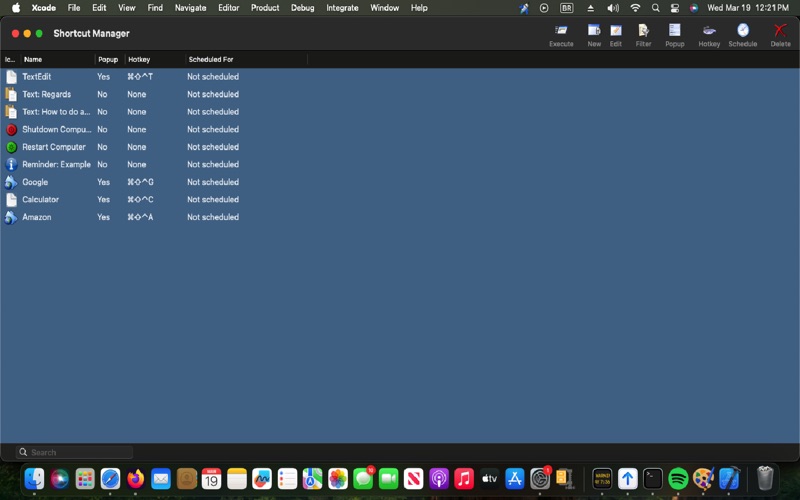Click the Wi-Fi status icon
This screenshot has height=500, width=800.
coord(635,8)
